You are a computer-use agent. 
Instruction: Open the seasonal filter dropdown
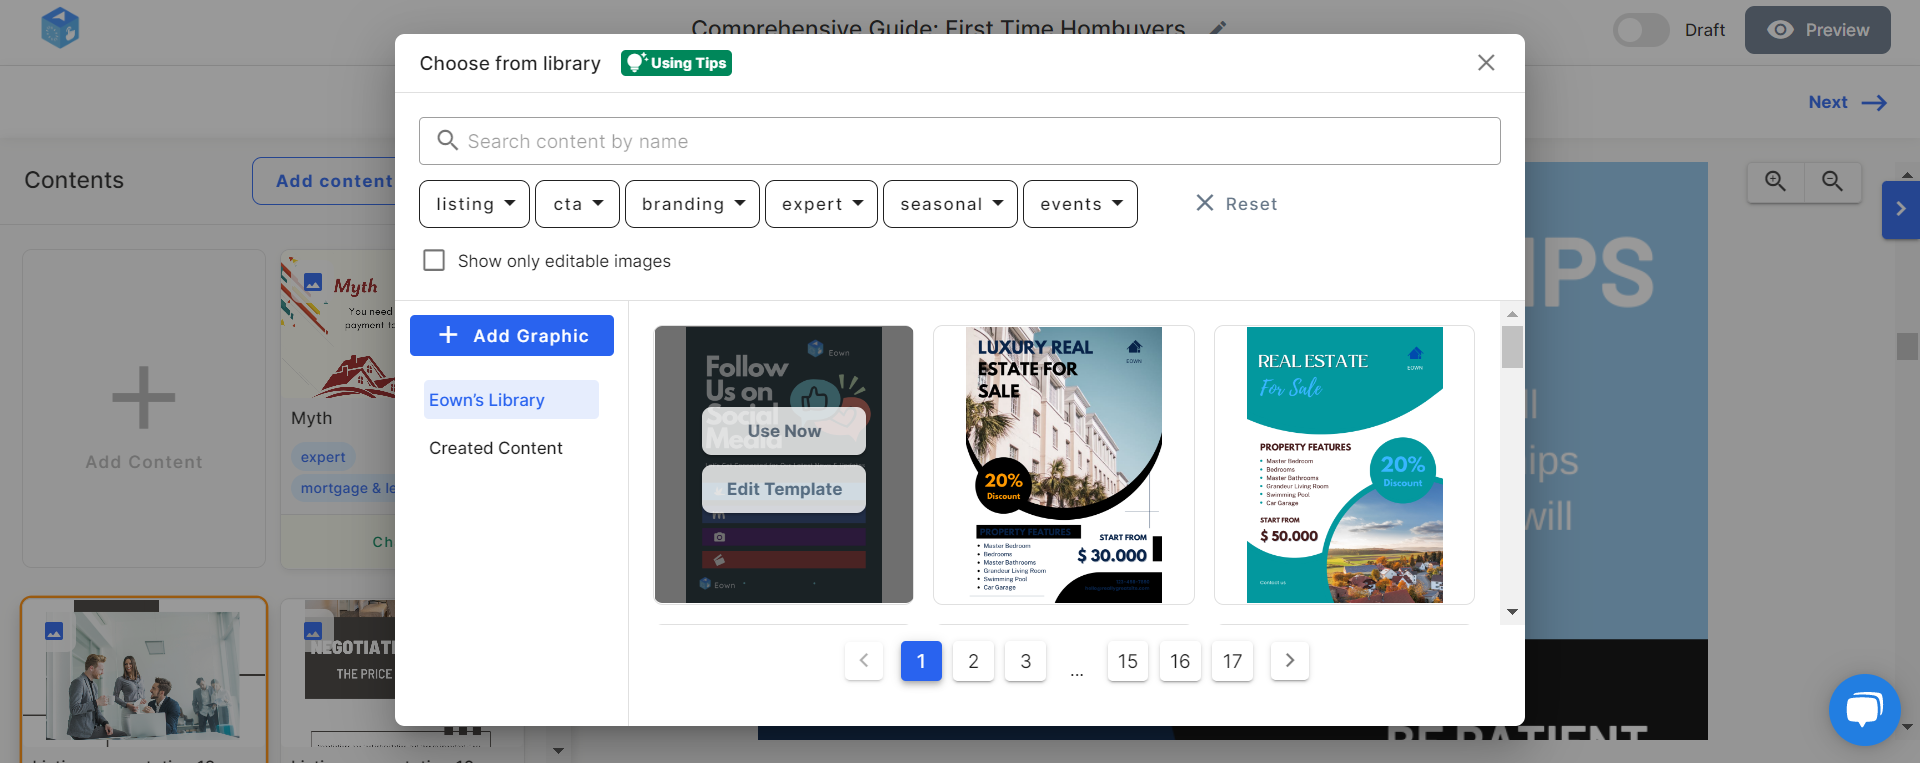(950, 204)
